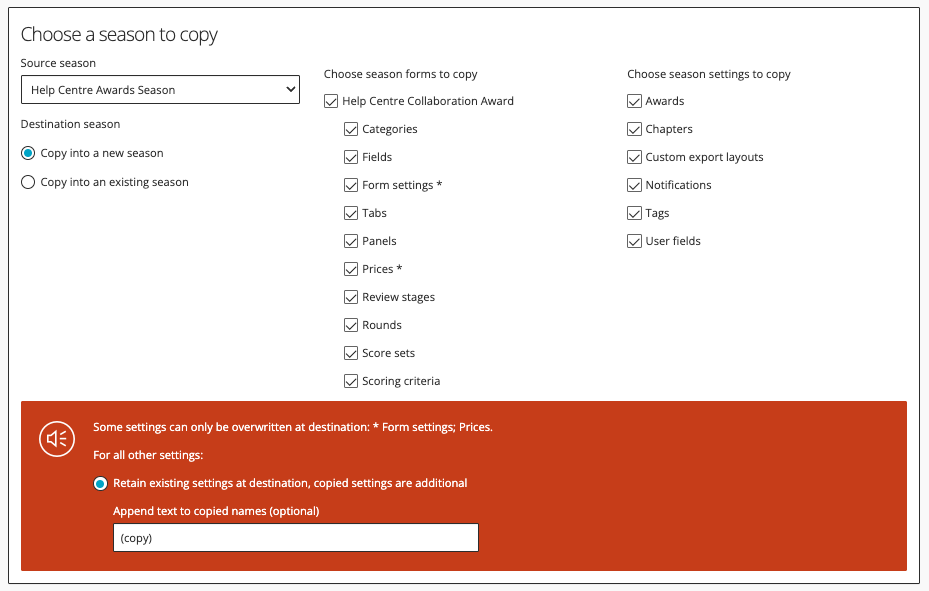
Task: Uncheck the Fields checkbox
Action: (351, 157)
